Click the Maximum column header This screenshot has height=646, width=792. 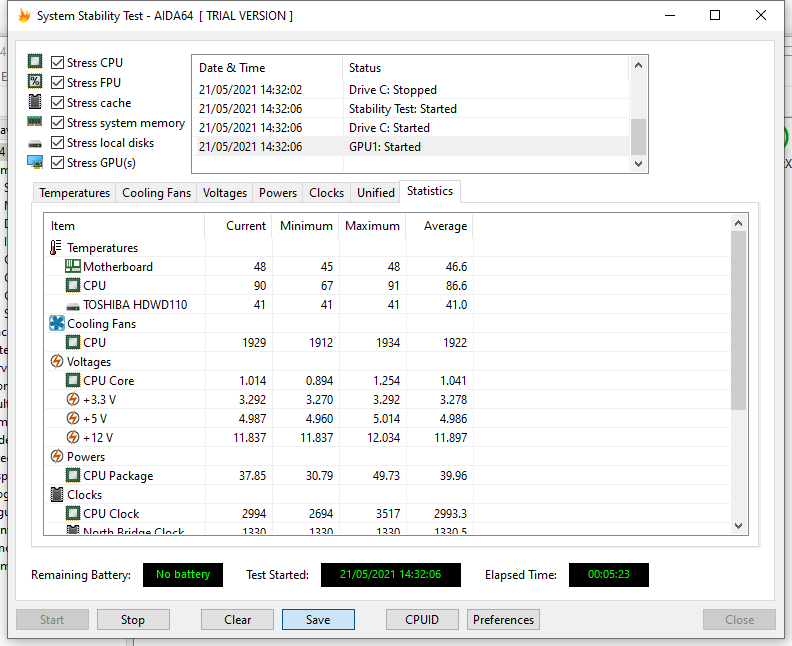click(373, 226)
